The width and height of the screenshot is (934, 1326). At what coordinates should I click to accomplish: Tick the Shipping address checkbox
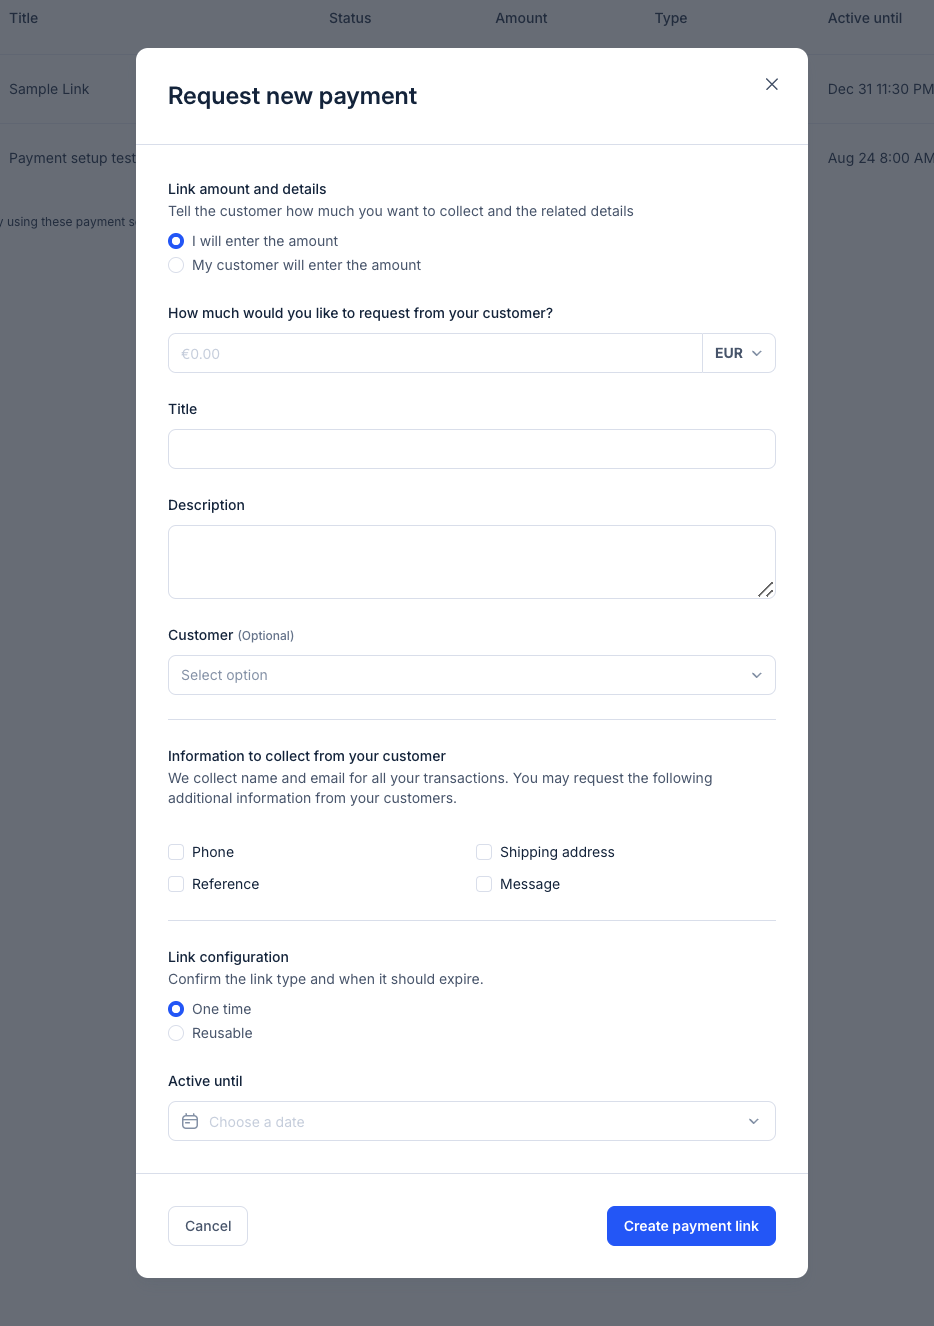pos(484,852)
